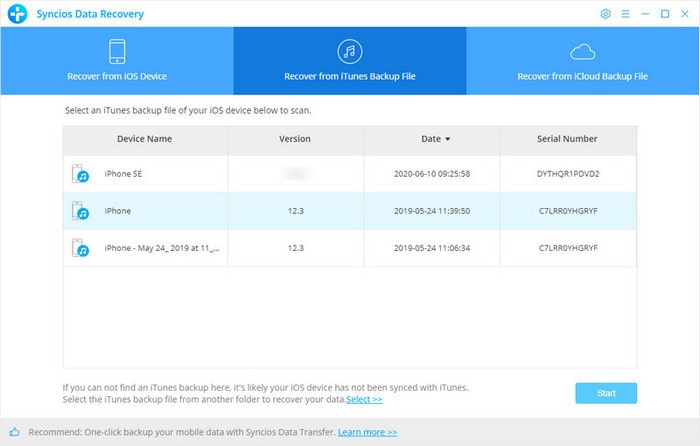This screenshot has width=700, height=446.
Task: Click serial number DYTHQR1PDVD2
Action: pyautogui.click(x=568, y=174)
